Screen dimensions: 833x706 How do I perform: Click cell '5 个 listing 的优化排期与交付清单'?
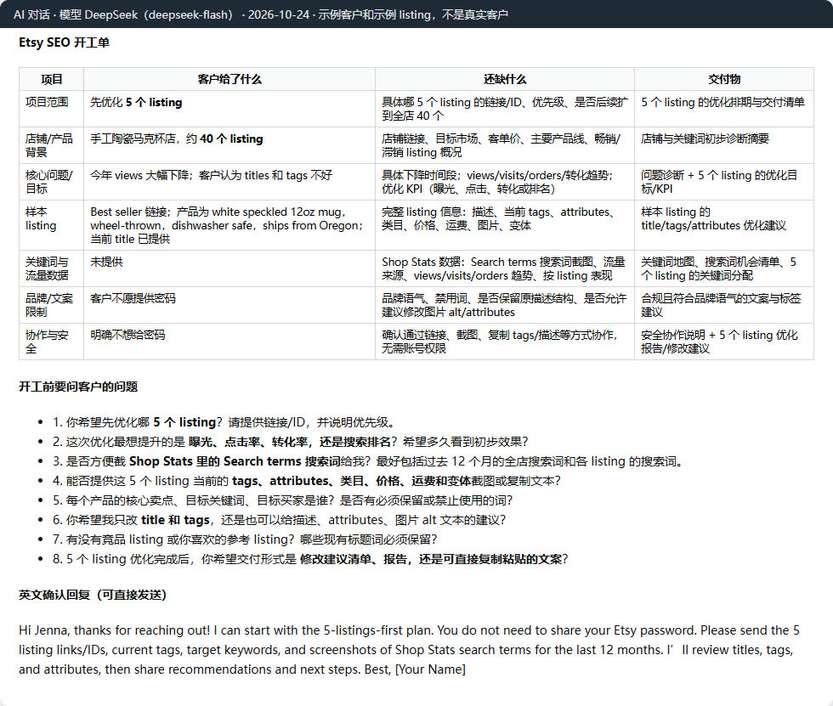tap(724, 109)
